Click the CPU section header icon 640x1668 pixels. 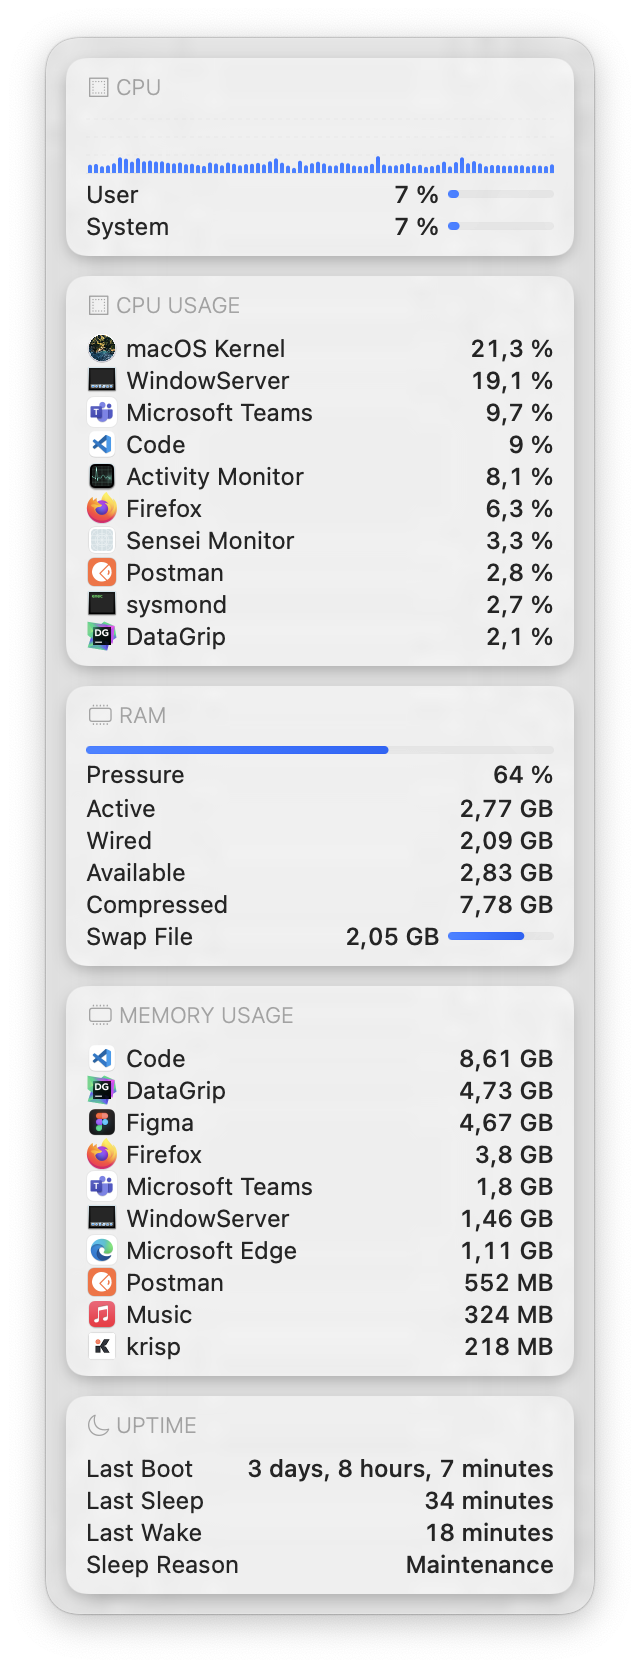[100, 87]
